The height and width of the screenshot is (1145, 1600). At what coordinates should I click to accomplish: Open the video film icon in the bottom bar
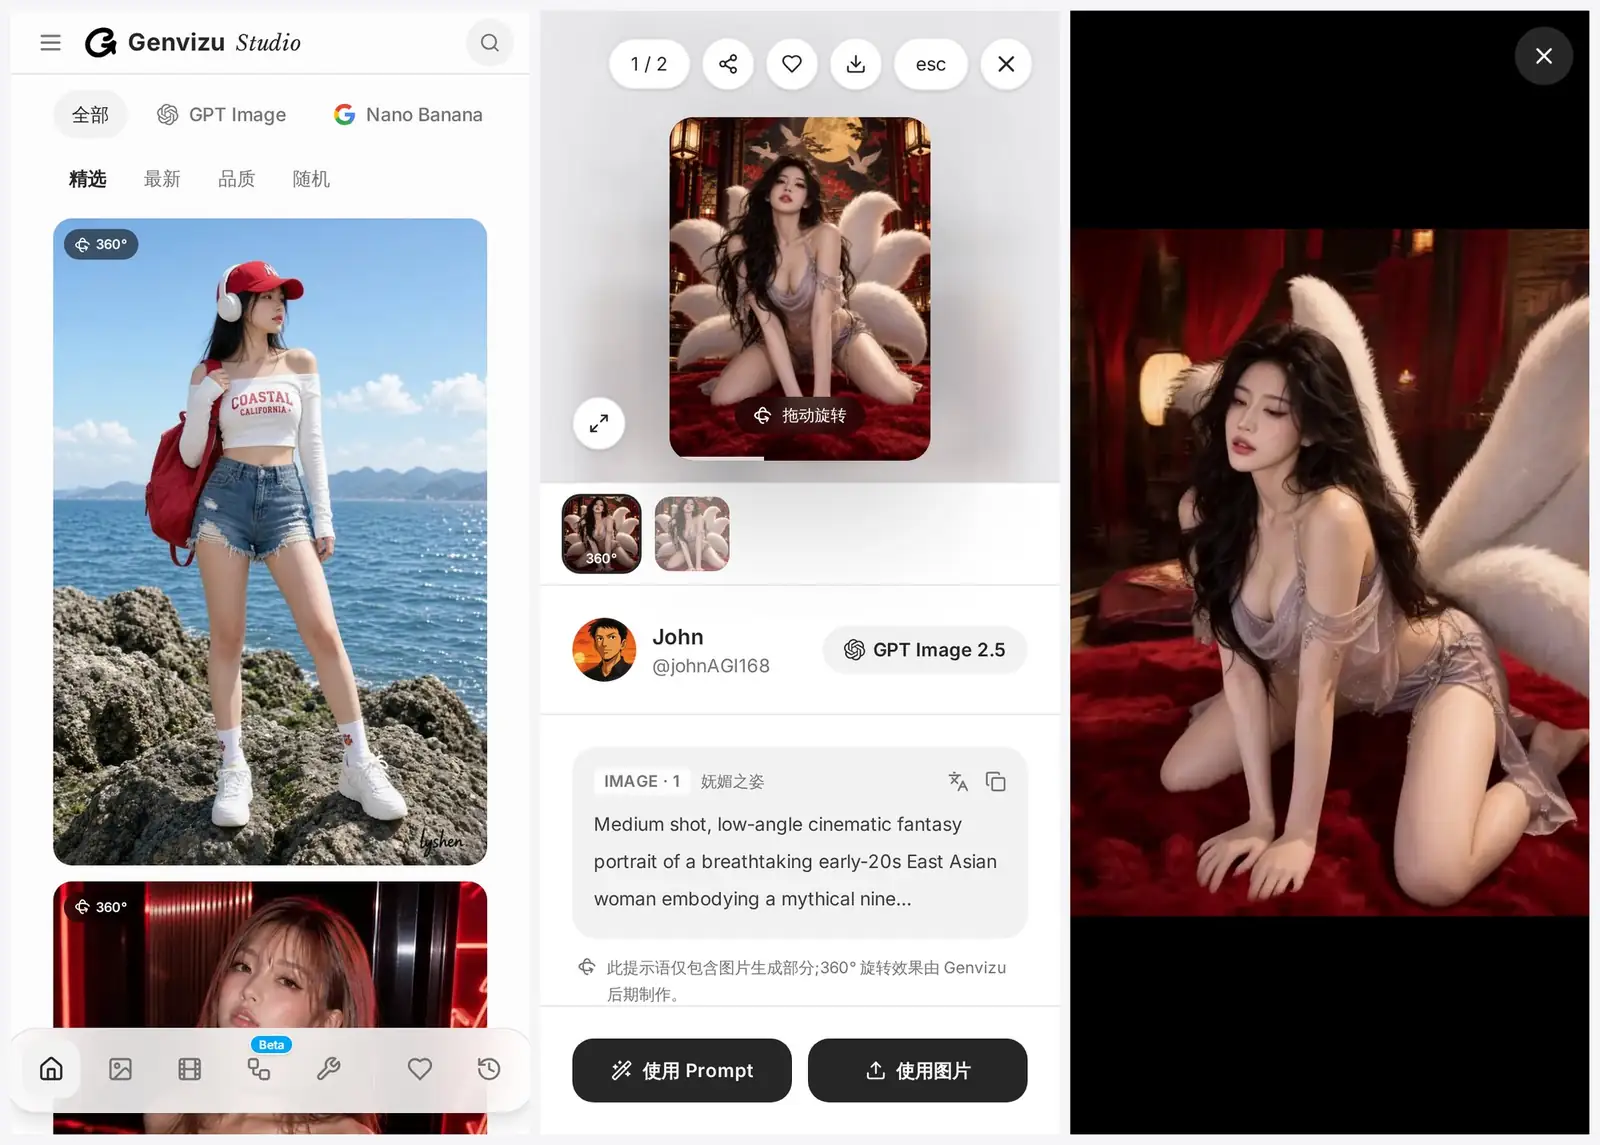pos(190,1069)
